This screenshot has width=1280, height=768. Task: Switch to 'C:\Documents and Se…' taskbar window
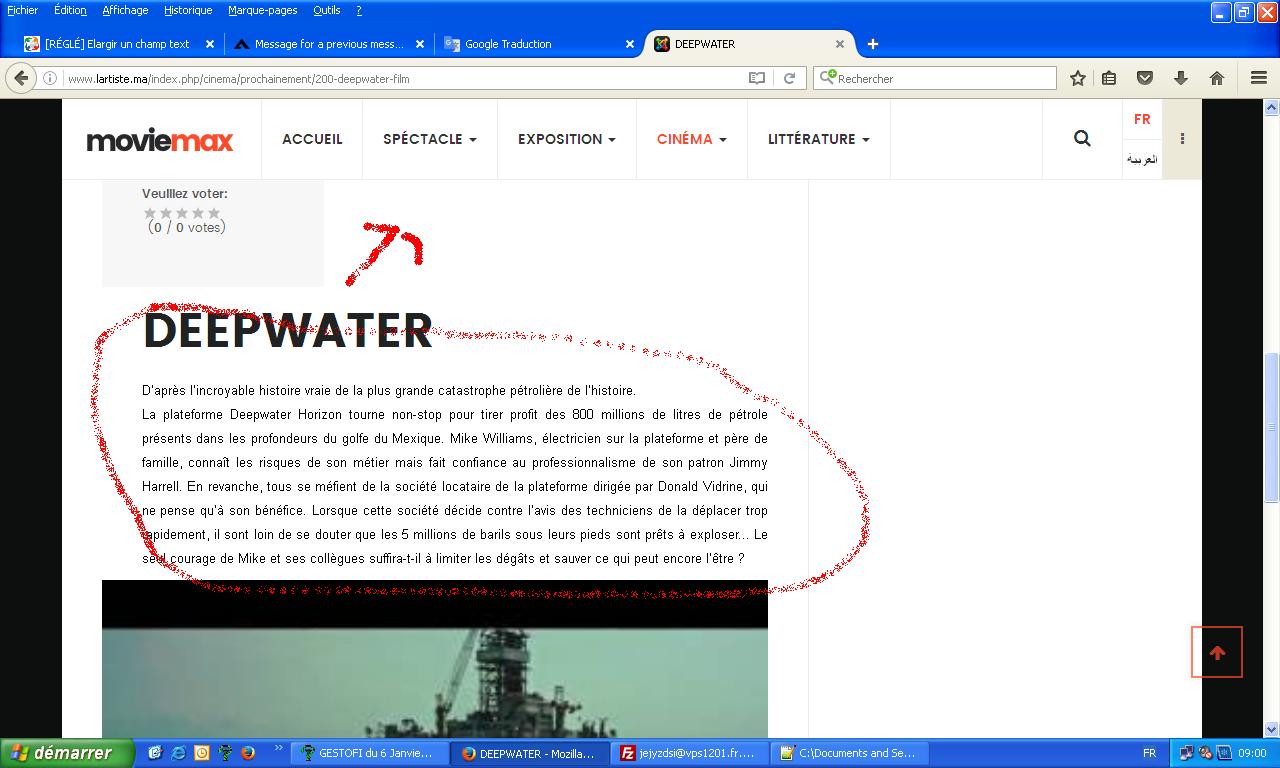tap(847, 753)
